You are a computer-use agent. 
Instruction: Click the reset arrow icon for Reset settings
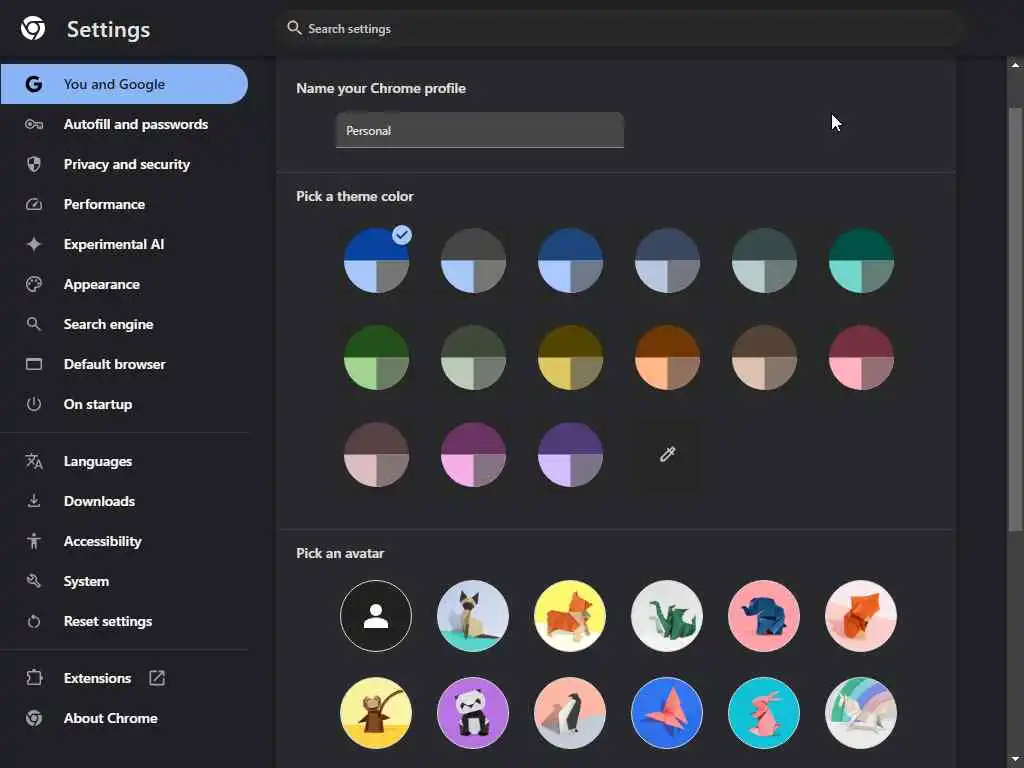[x=34, y=621]
